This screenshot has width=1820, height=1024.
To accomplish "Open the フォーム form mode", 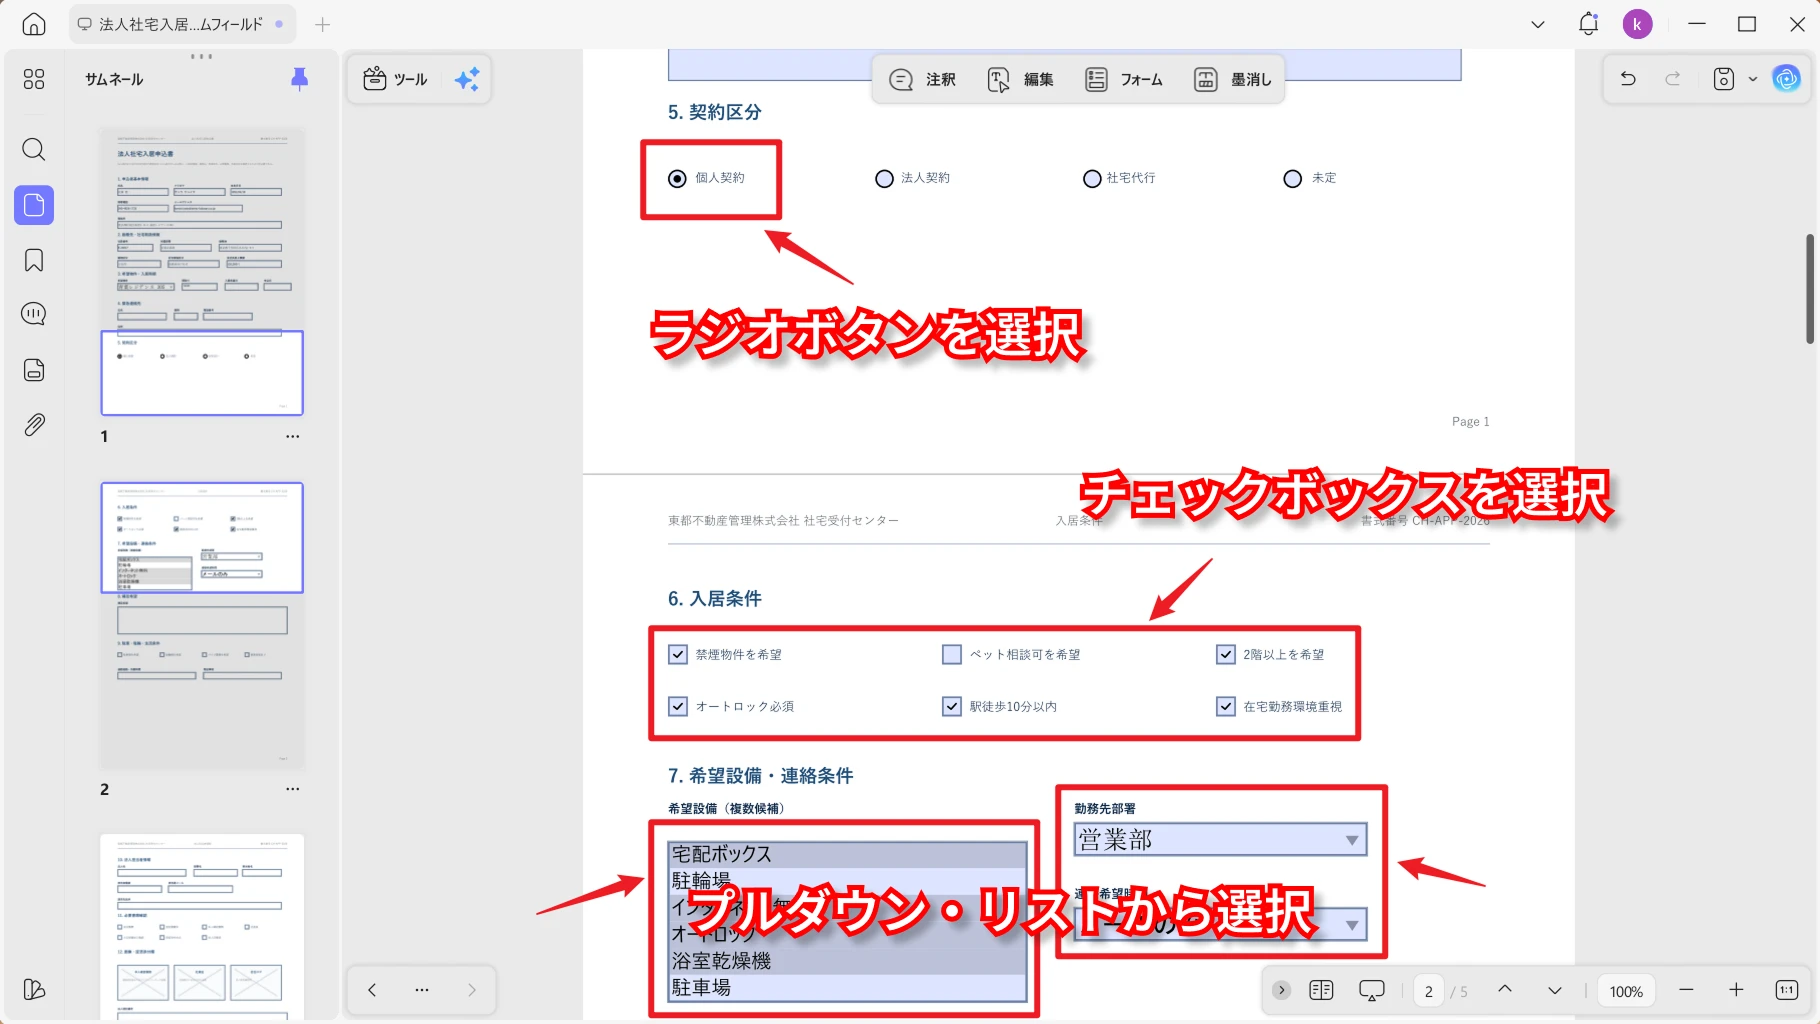I will 1124,79.
